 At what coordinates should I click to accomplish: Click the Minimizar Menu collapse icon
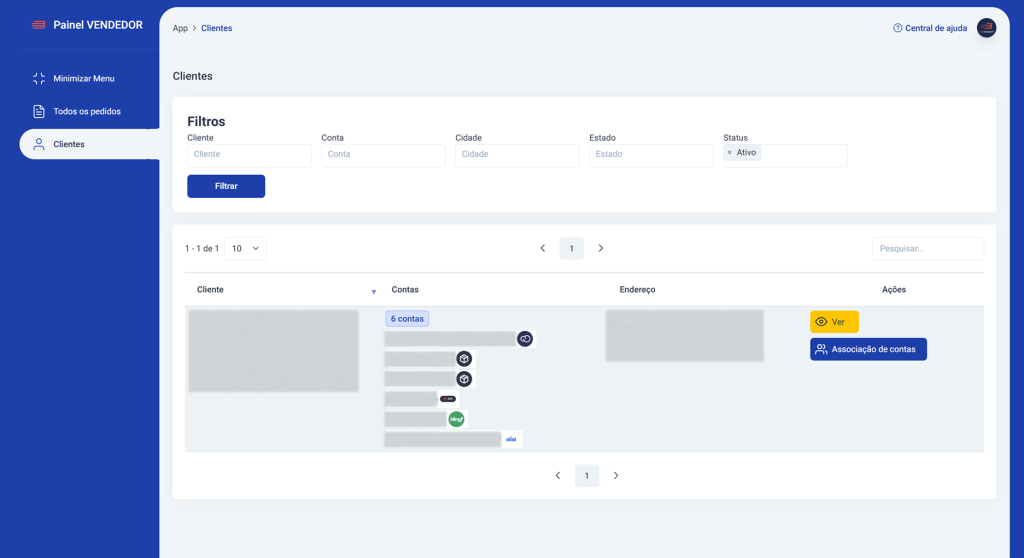tap(39, 78)
